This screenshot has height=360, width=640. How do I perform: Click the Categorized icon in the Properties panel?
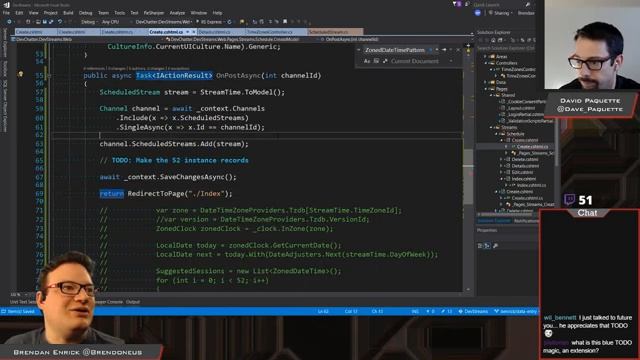480,246
